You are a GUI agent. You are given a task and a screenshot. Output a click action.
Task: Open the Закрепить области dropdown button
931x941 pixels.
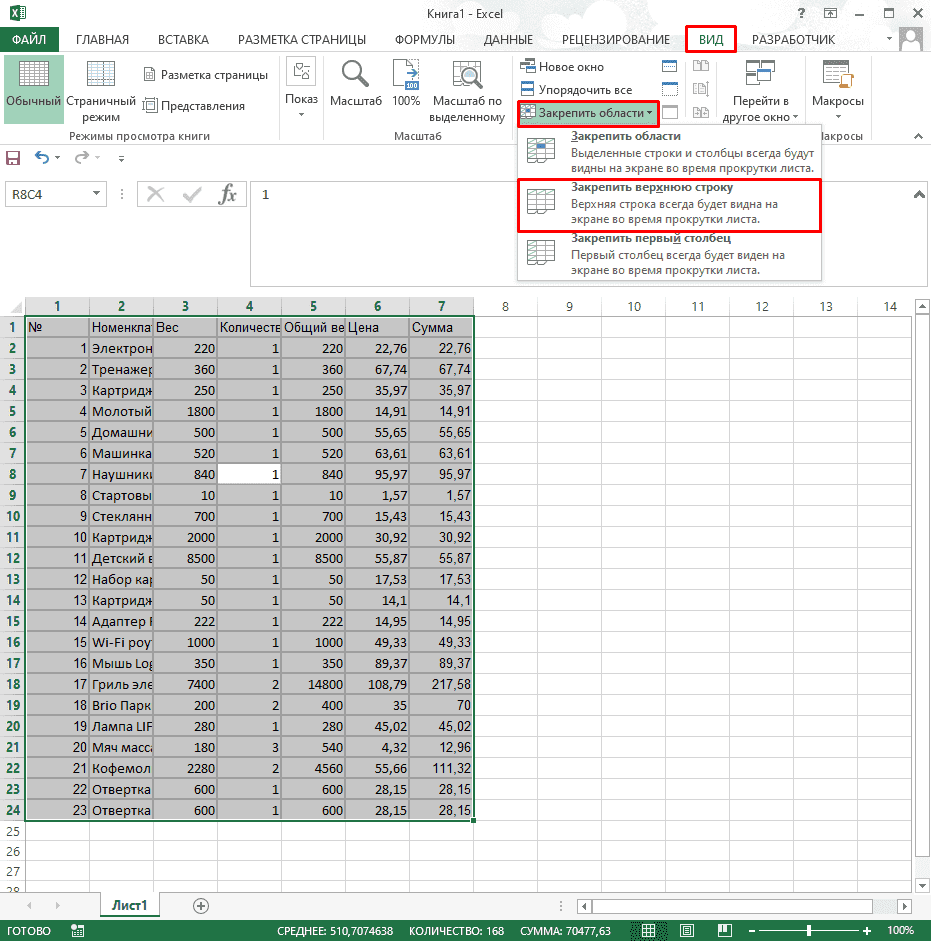[x=589, y=113]
